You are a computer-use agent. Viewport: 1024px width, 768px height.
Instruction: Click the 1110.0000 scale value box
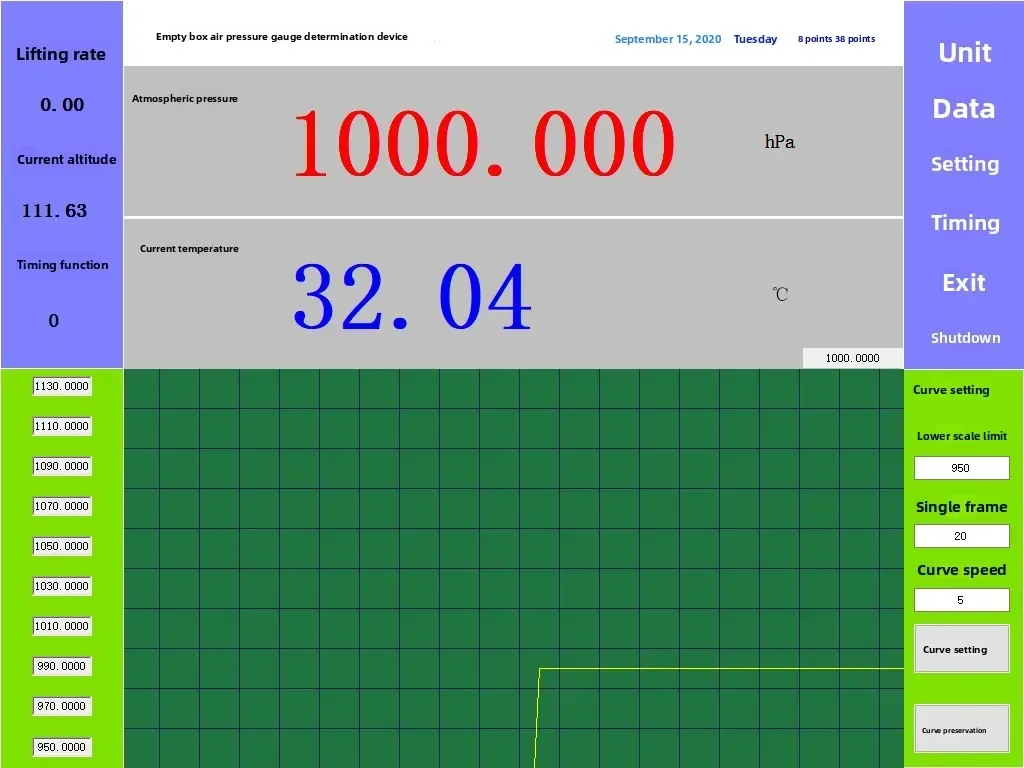click(62, 426)
